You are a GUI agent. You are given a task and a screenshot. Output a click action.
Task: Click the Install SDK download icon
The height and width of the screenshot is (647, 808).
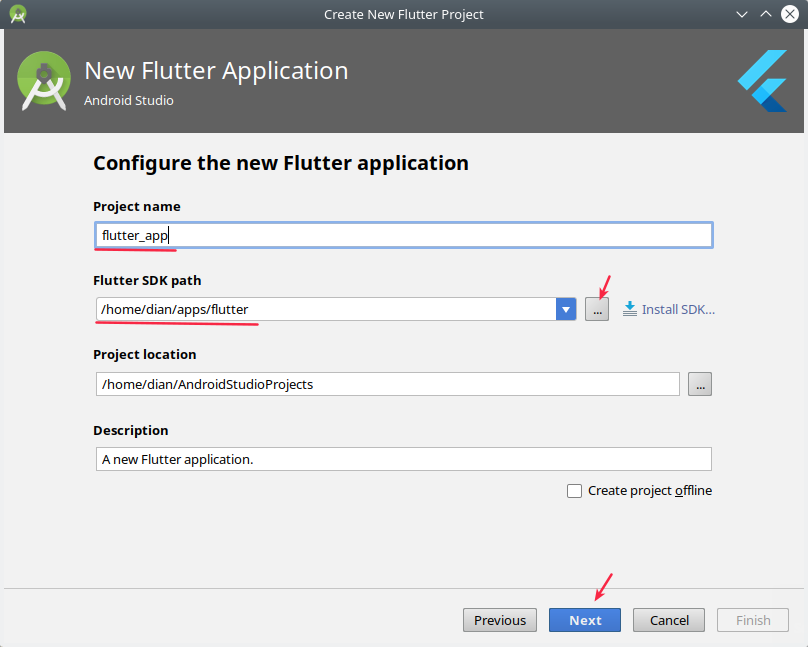point(630,309)
